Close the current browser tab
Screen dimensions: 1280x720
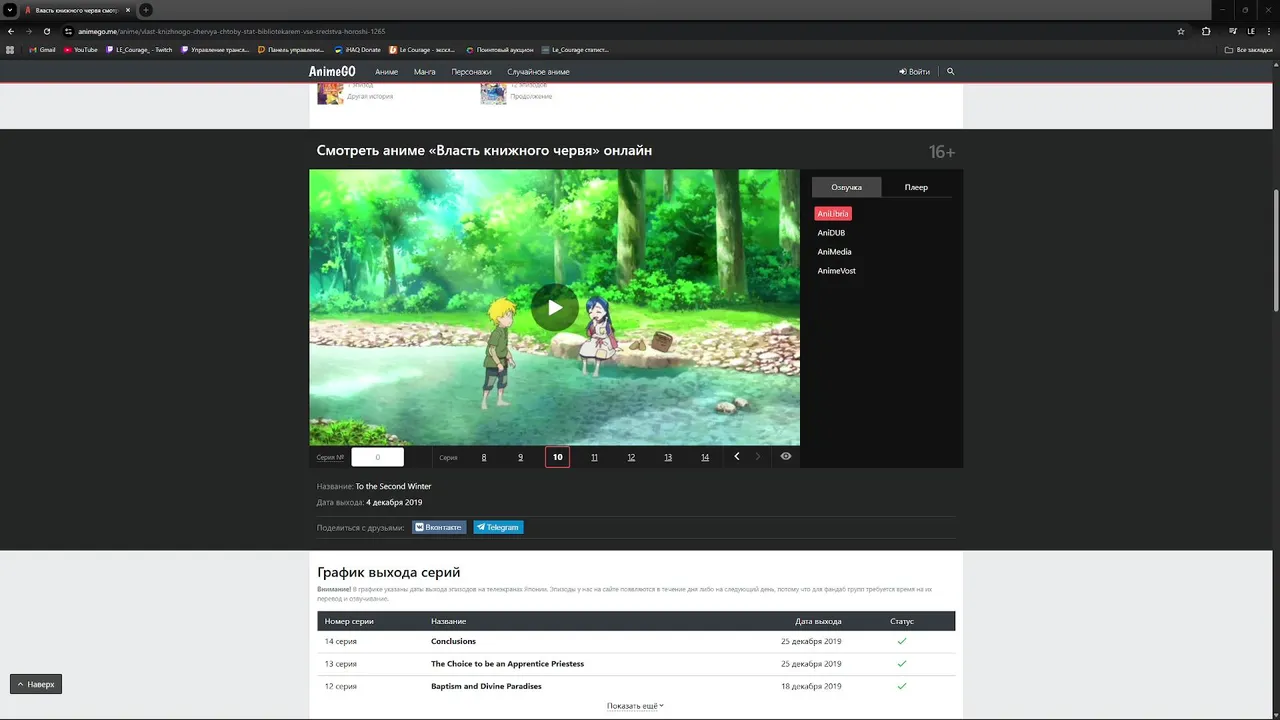[x=128, y=10]
